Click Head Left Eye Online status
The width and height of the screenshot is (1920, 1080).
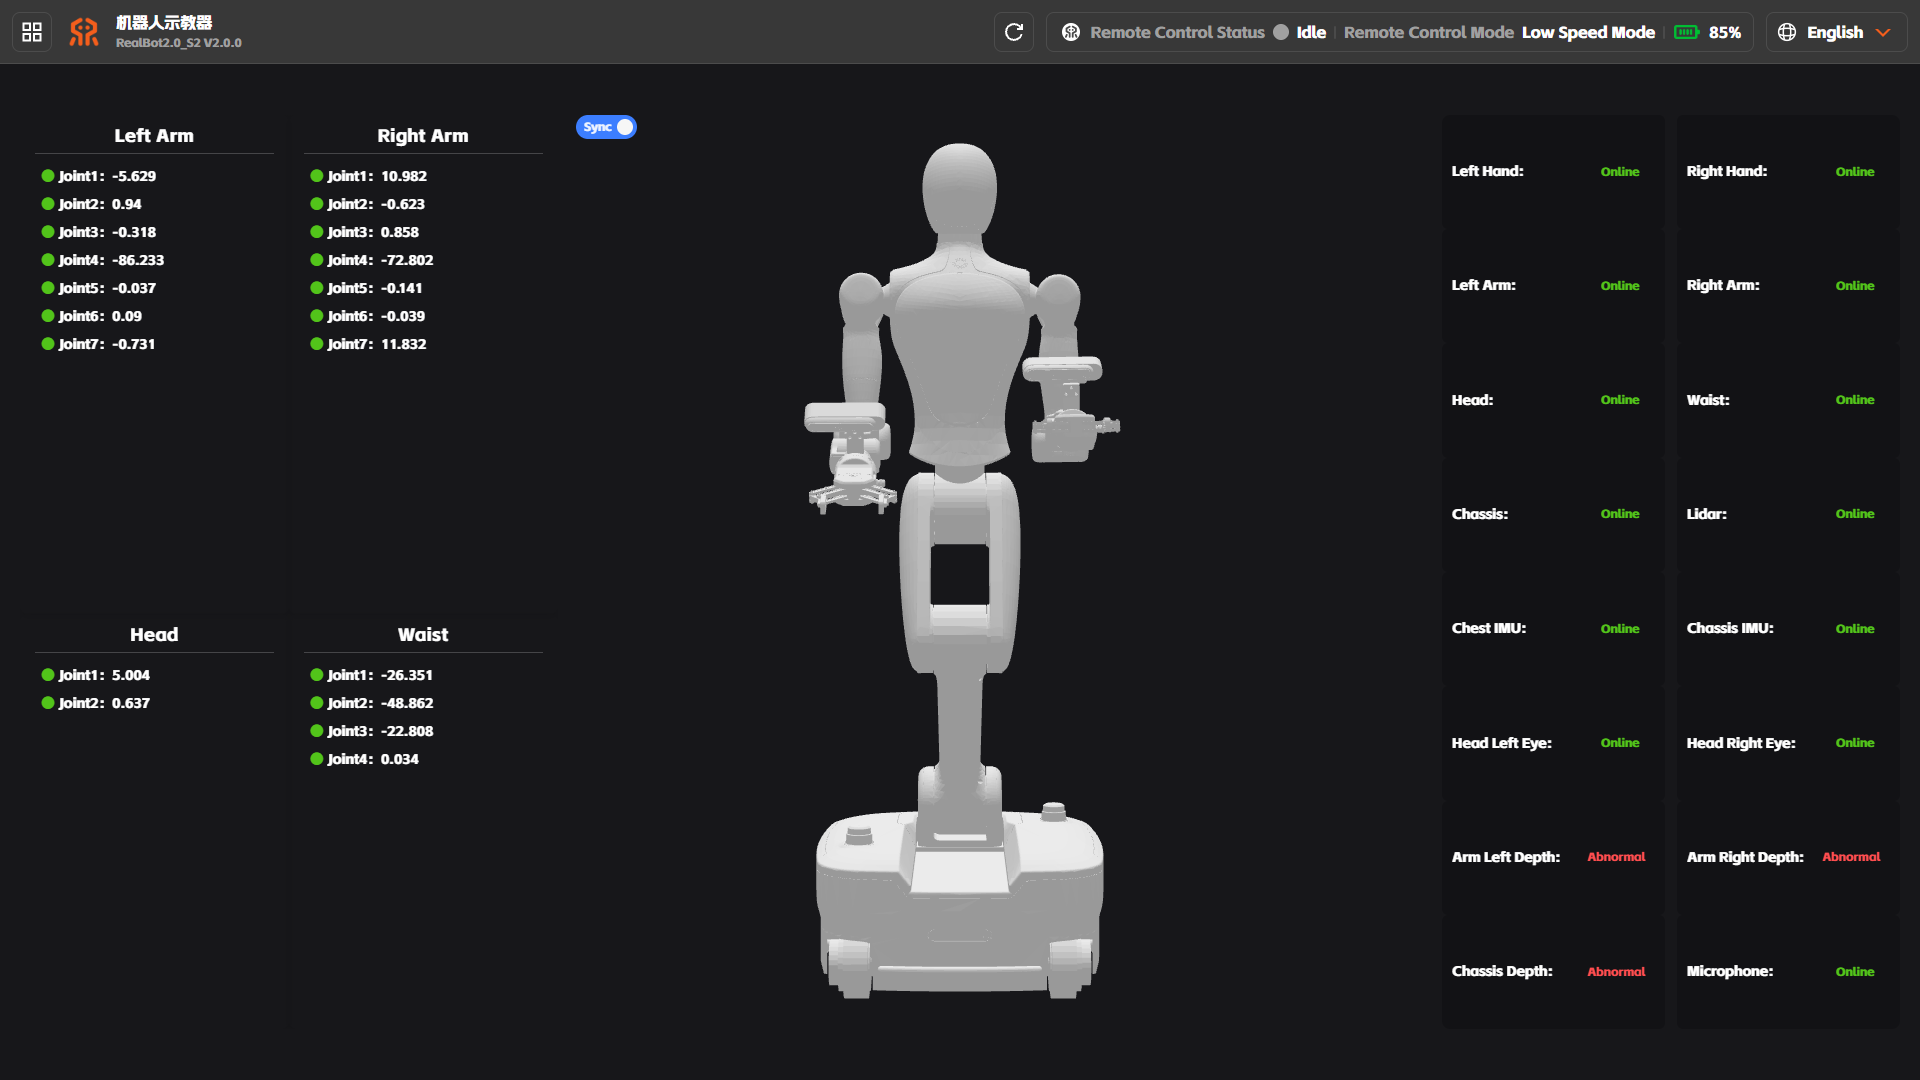click(x=1620, y=743)
